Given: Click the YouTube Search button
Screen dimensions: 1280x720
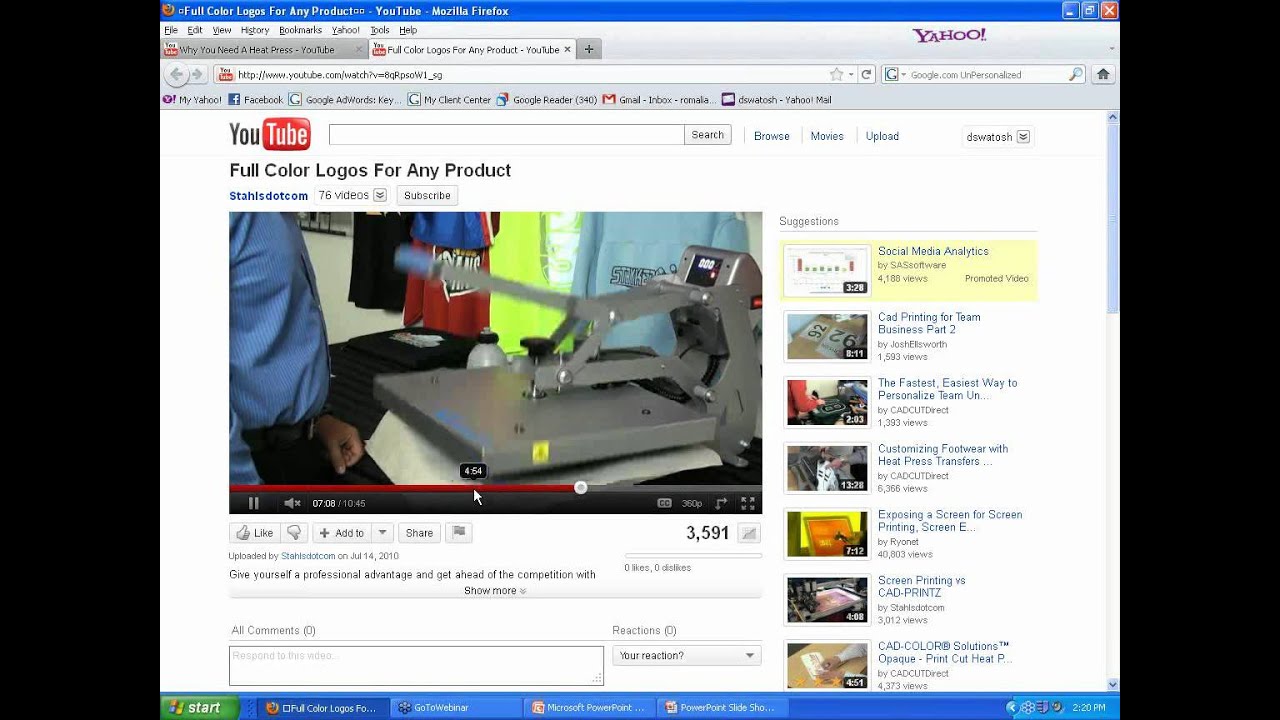Looking at the screenshot, I should [707, 135].
